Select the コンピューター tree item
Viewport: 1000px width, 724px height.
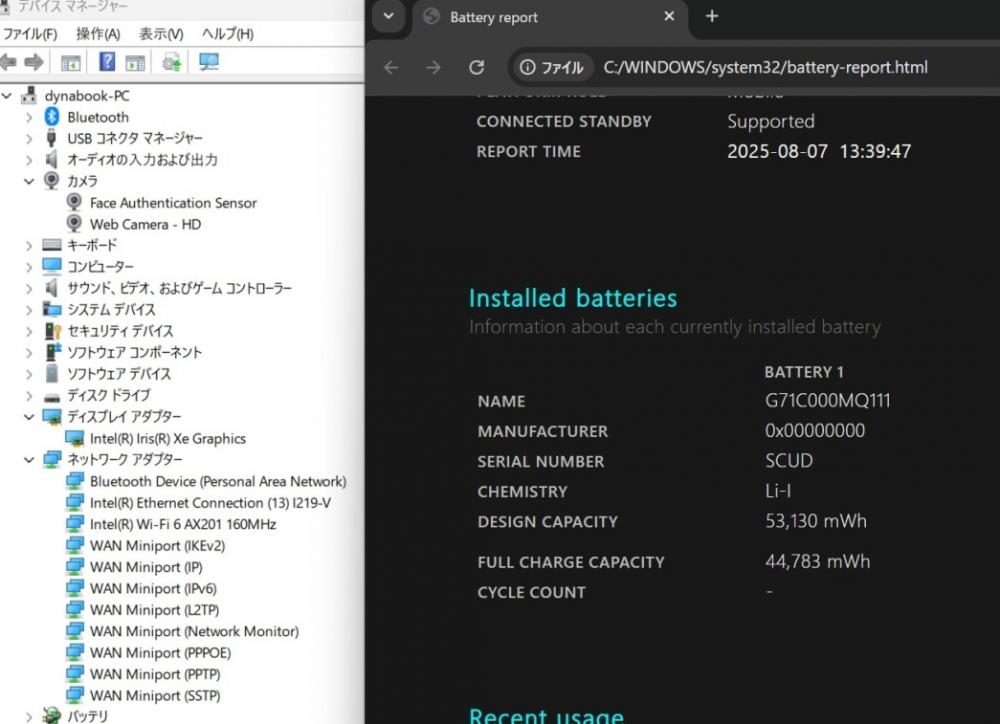pyautogui.click(x=100, y=266)
